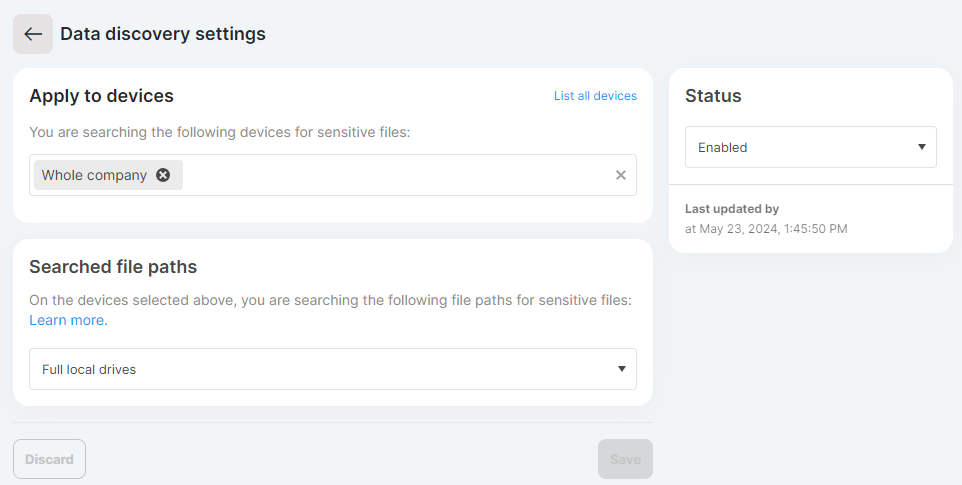The image size is (962, 485).
Task: Select the Whole company tag label
Action: [94, 175]
